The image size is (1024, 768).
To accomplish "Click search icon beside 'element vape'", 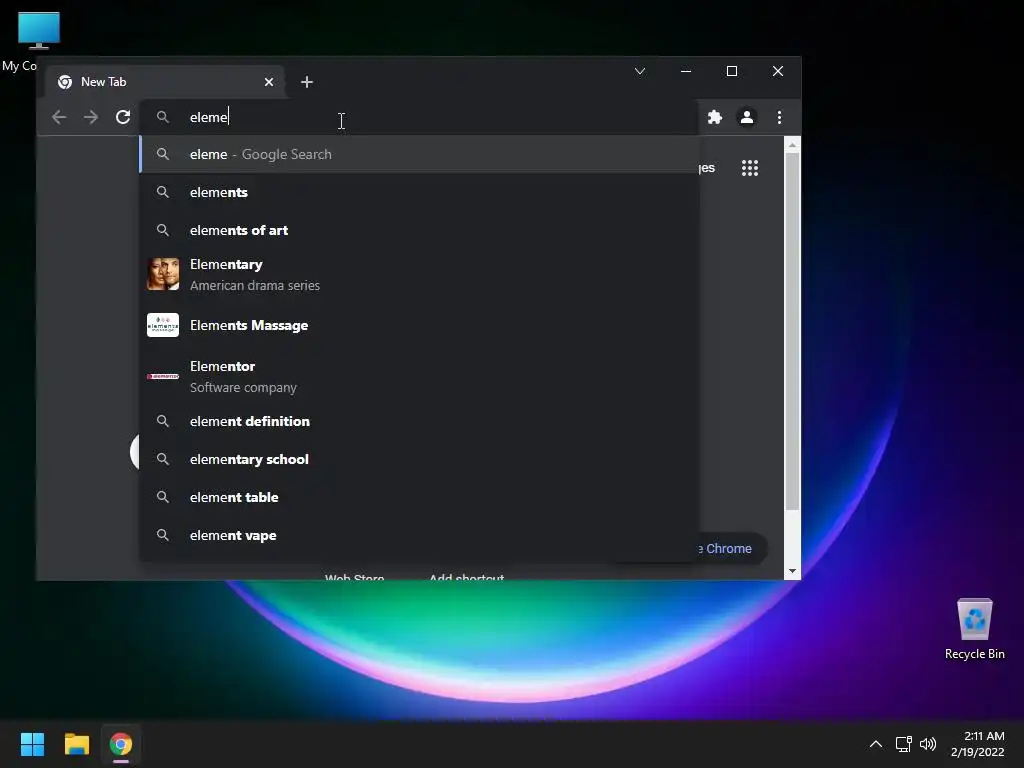I will [x=163, y=535].
